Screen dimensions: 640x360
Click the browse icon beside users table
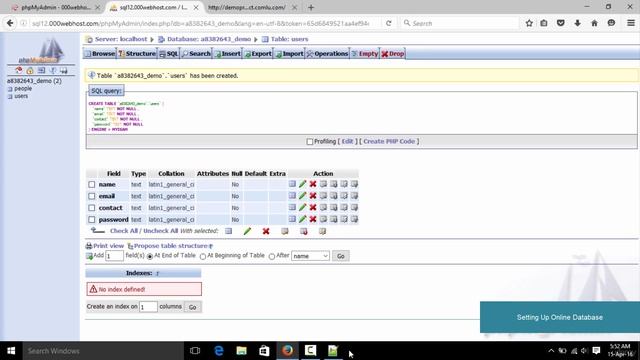(10, 96)
